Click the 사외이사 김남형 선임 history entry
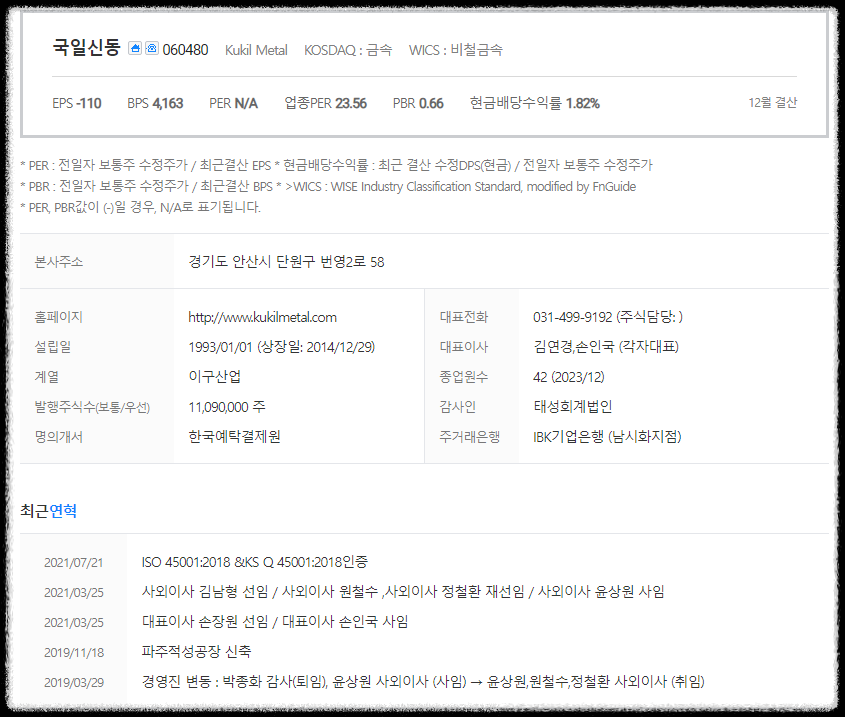 click(x=403, y=592)
